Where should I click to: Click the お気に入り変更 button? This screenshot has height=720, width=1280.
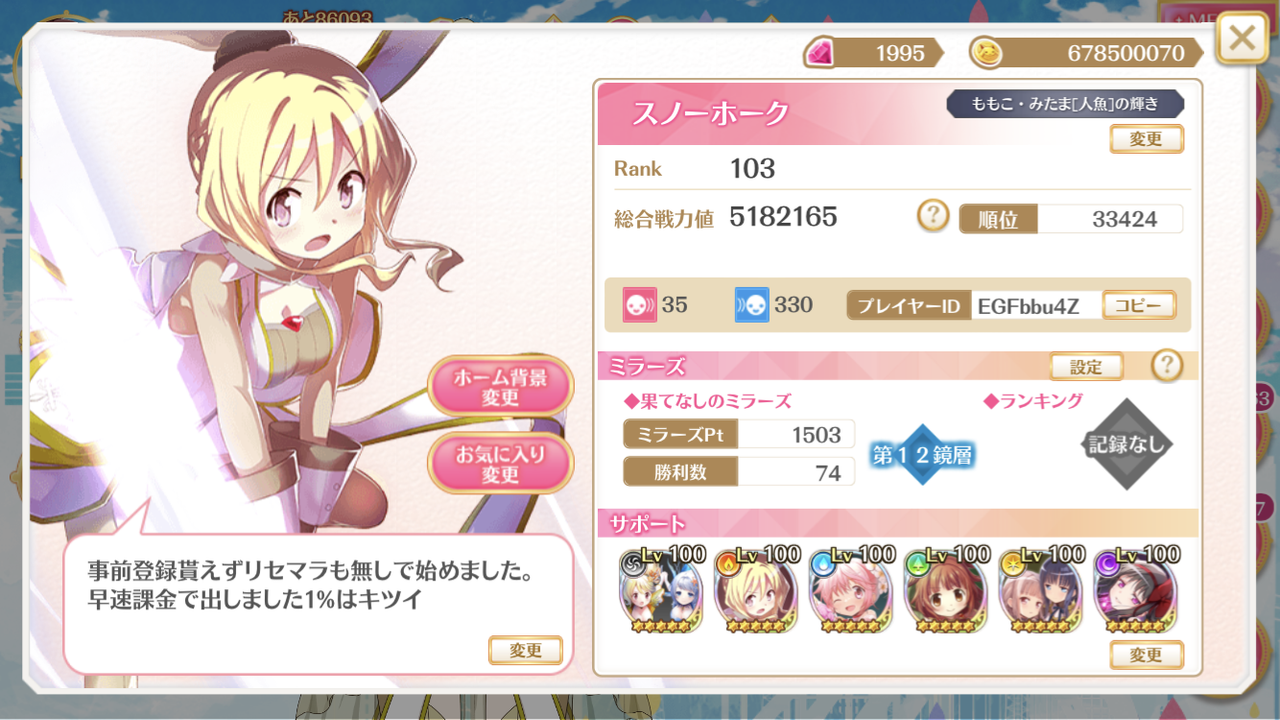500,465
